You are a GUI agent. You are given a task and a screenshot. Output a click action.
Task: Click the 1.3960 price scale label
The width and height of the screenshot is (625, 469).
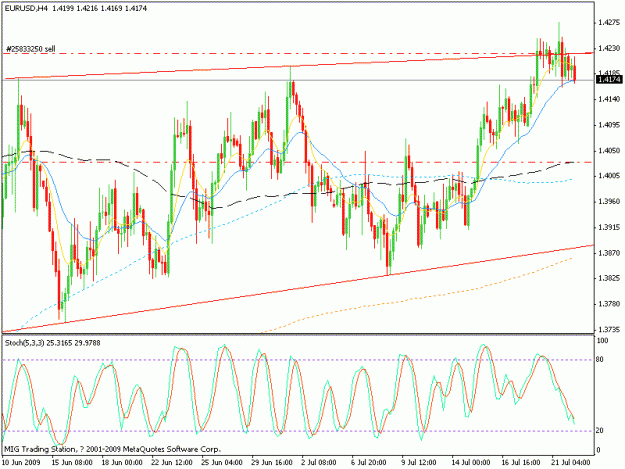(609, 202)
